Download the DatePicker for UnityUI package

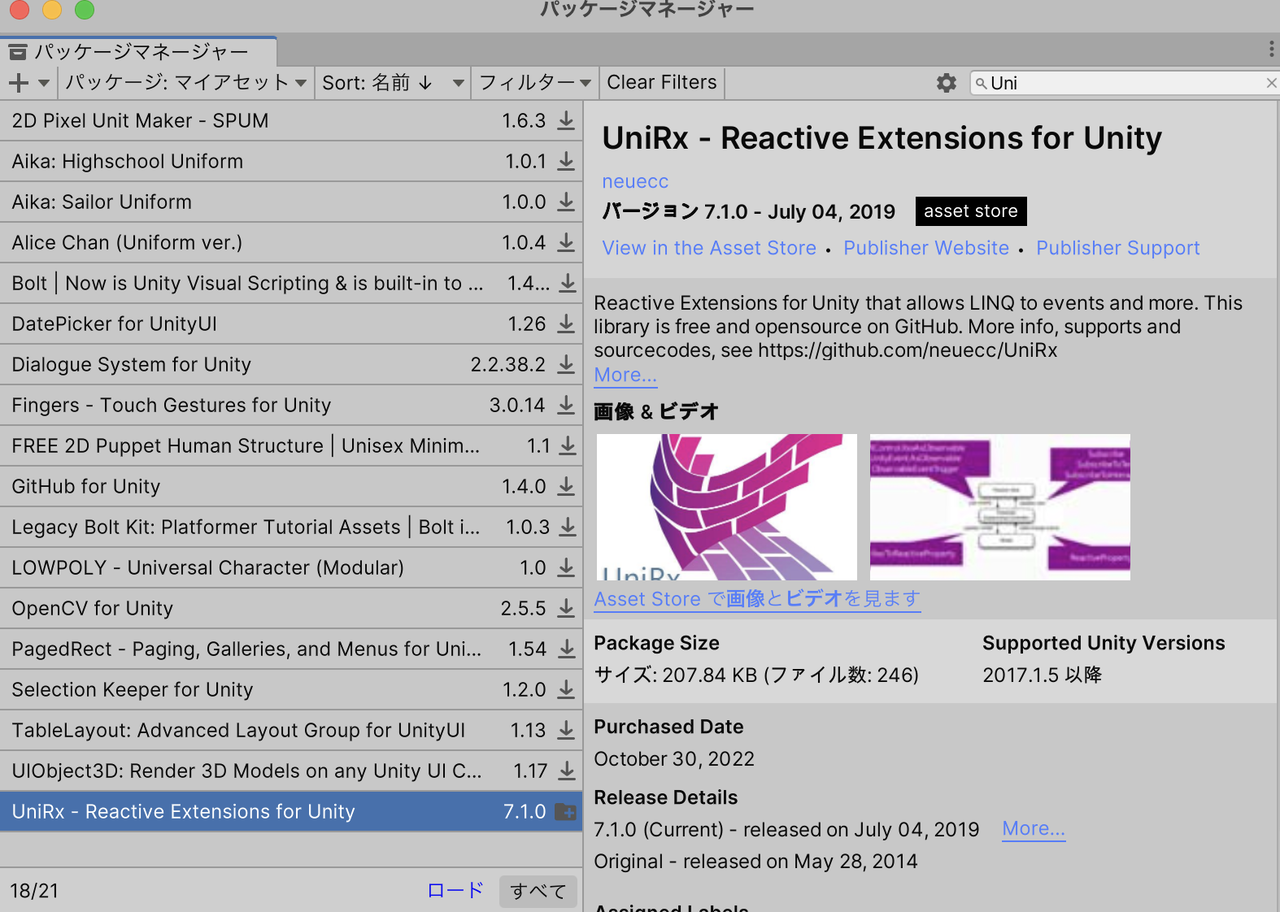[x=565, y=323]
